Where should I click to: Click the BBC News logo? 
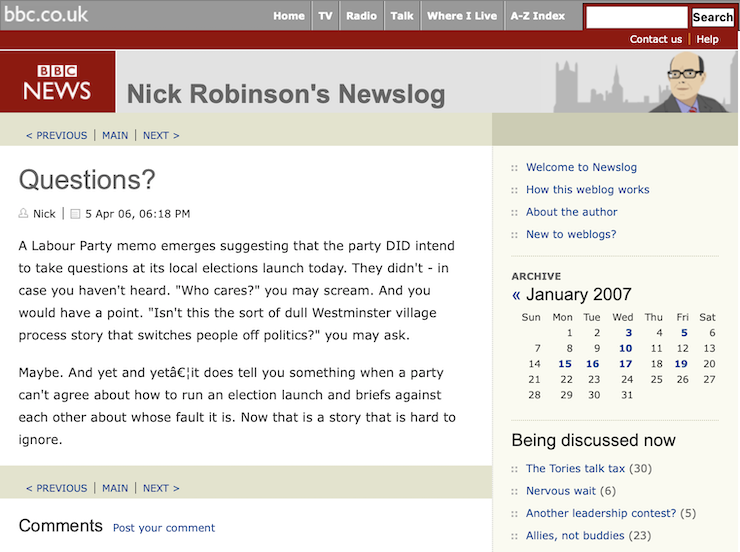coord(57,82)
